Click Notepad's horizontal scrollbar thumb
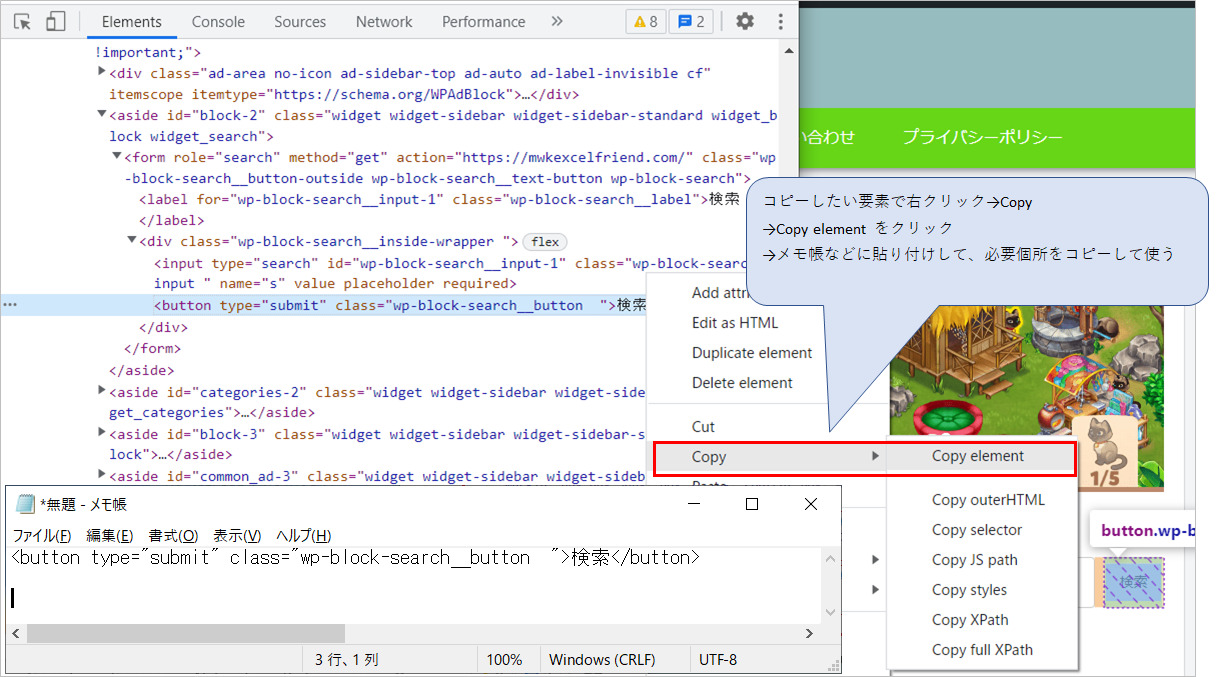Screen dimensions: 1223x677 (x=186, y=634)
